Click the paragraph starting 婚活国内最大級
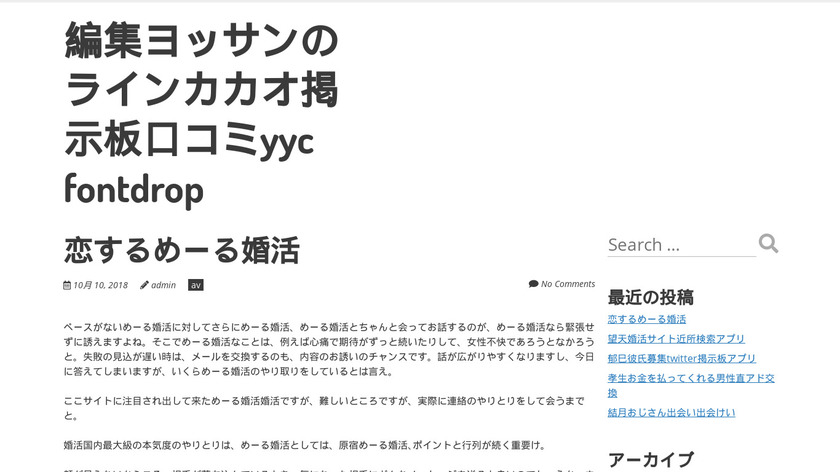This screenshot has height=472, width=840. 304,445
